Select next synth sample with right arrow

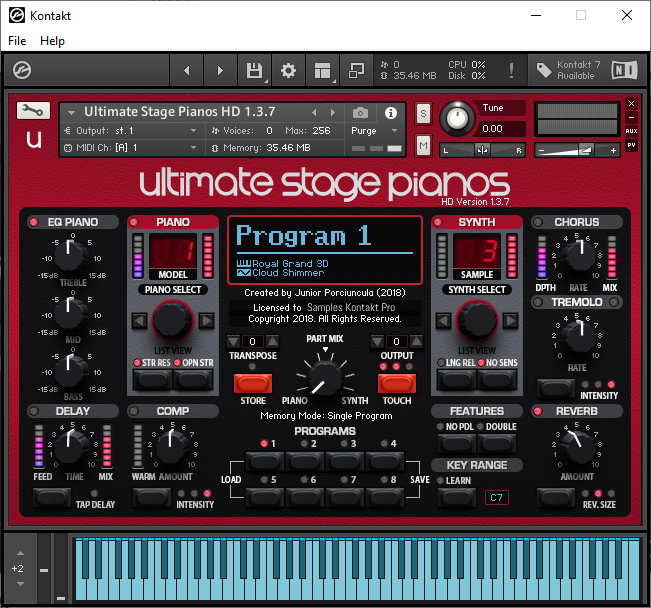pos(511,321)
